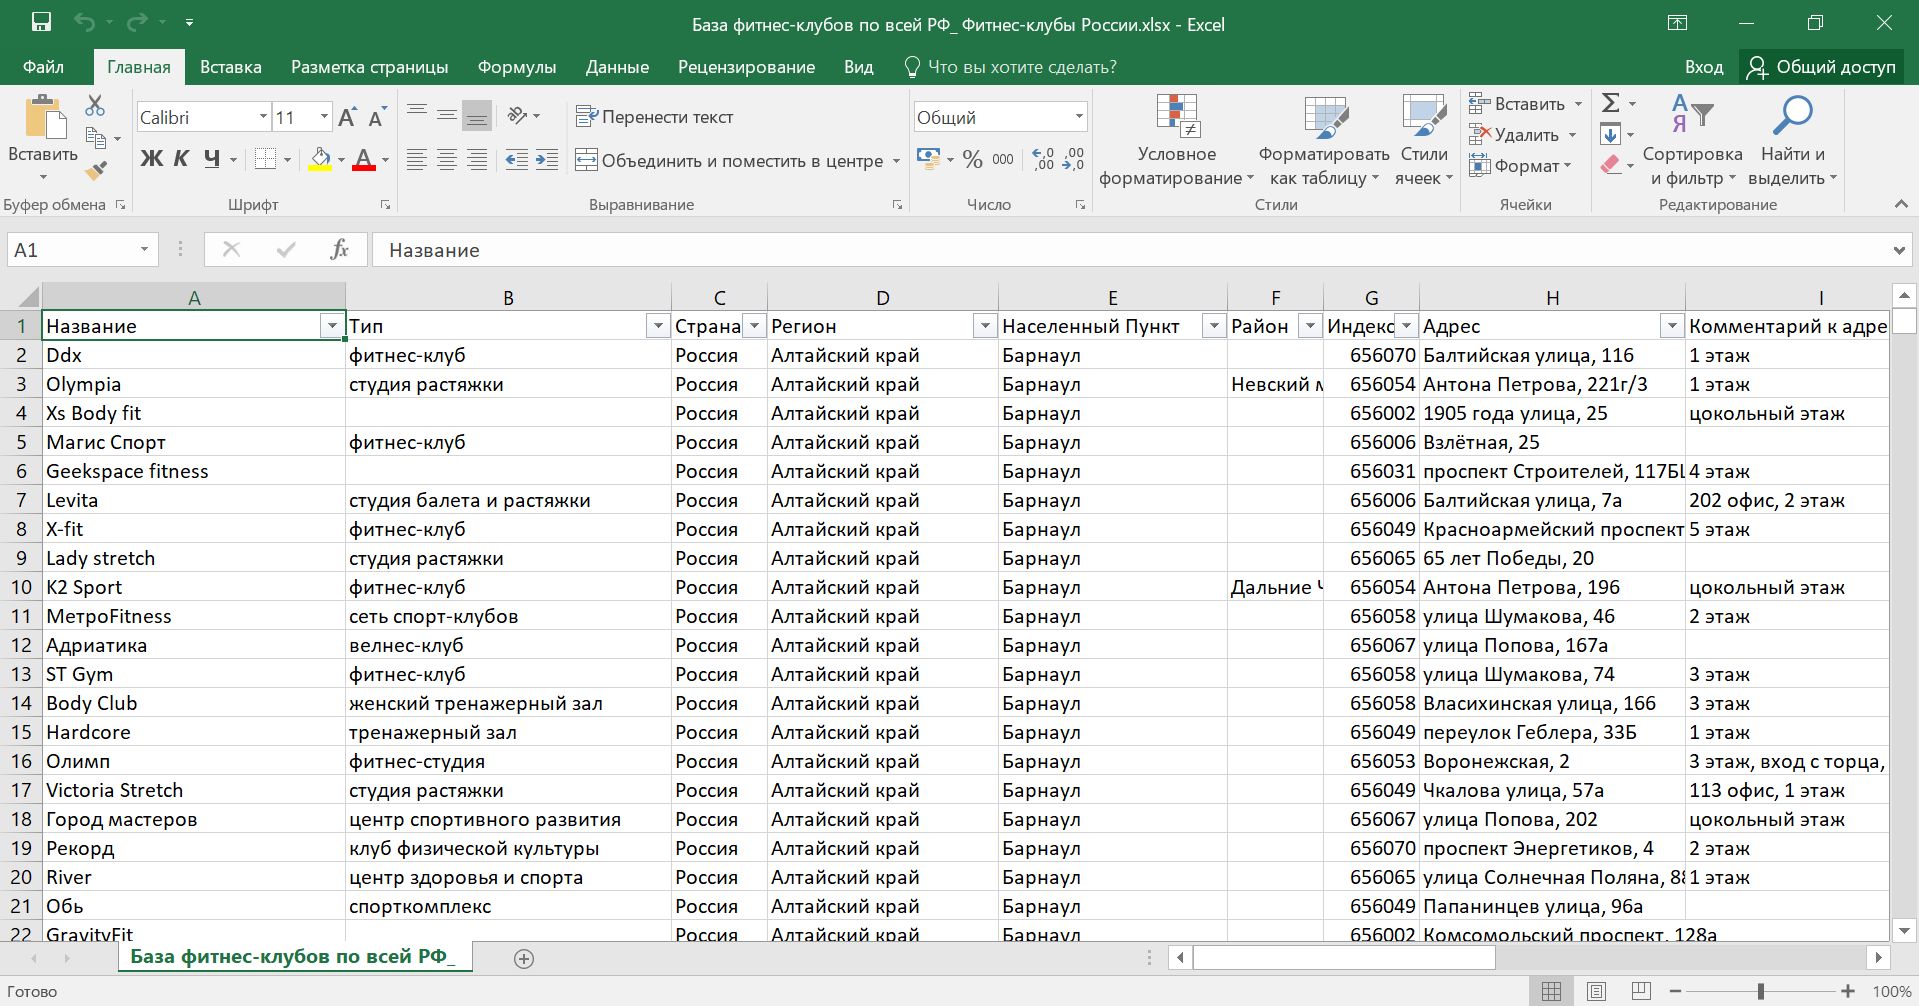Screen dimensions: 1919x1006
Task: Click the Общий доступ share button
Action: click(1822, 67)
